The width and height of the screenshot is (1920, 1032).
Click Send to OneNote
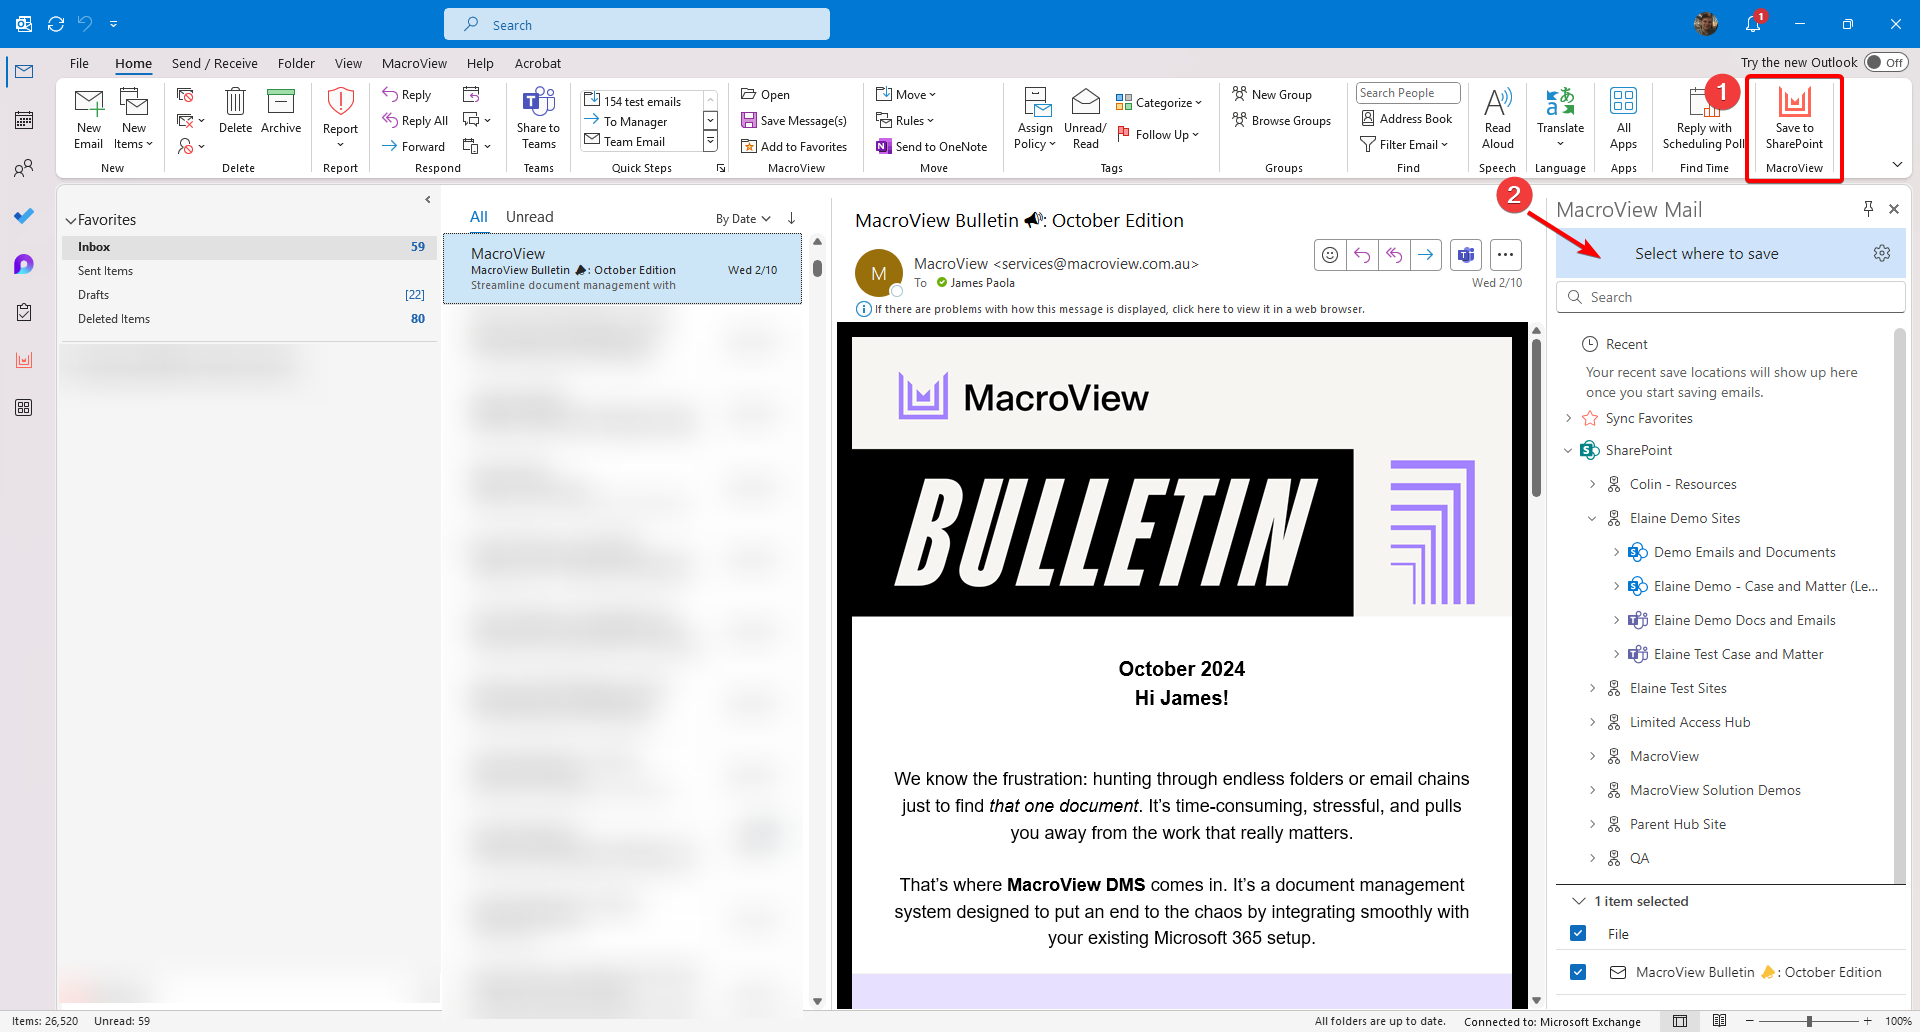(x=931, y=146)
